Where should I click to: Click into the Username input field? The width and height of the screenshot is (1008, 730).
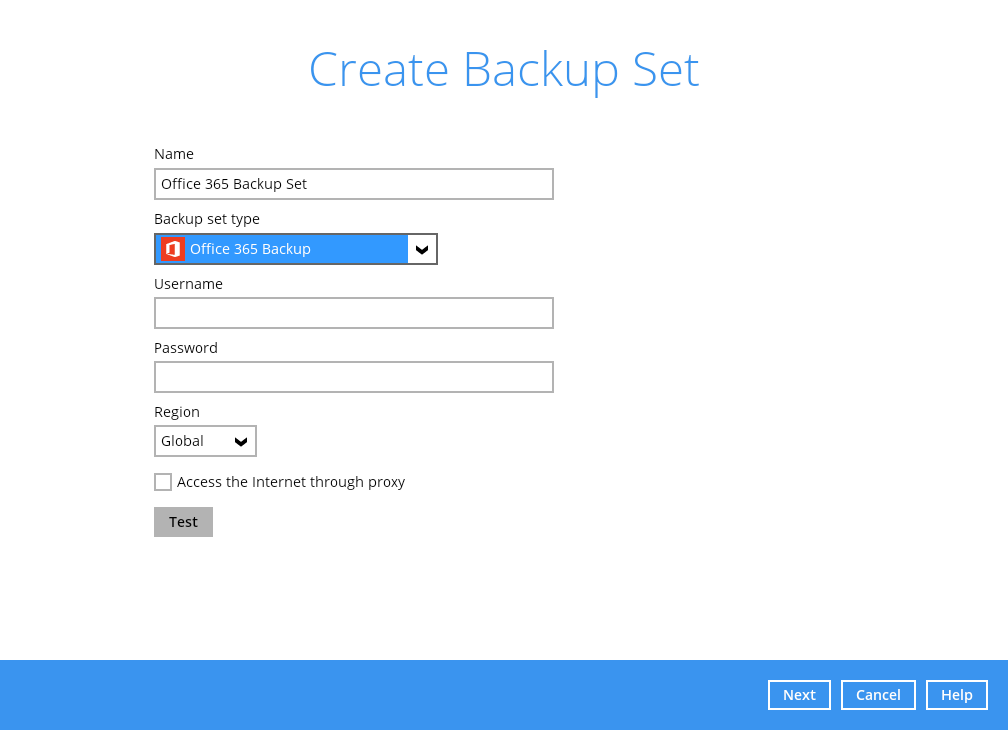pos(354,313)
